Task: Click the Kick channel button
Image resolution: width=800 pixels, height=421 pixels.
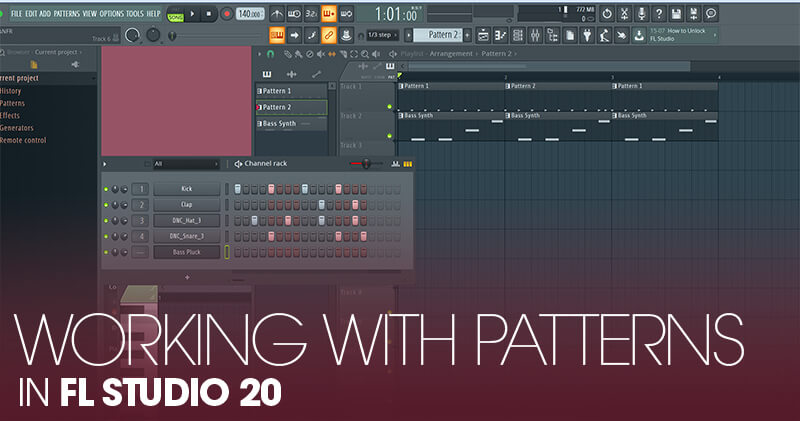Action: coord(187,189)
